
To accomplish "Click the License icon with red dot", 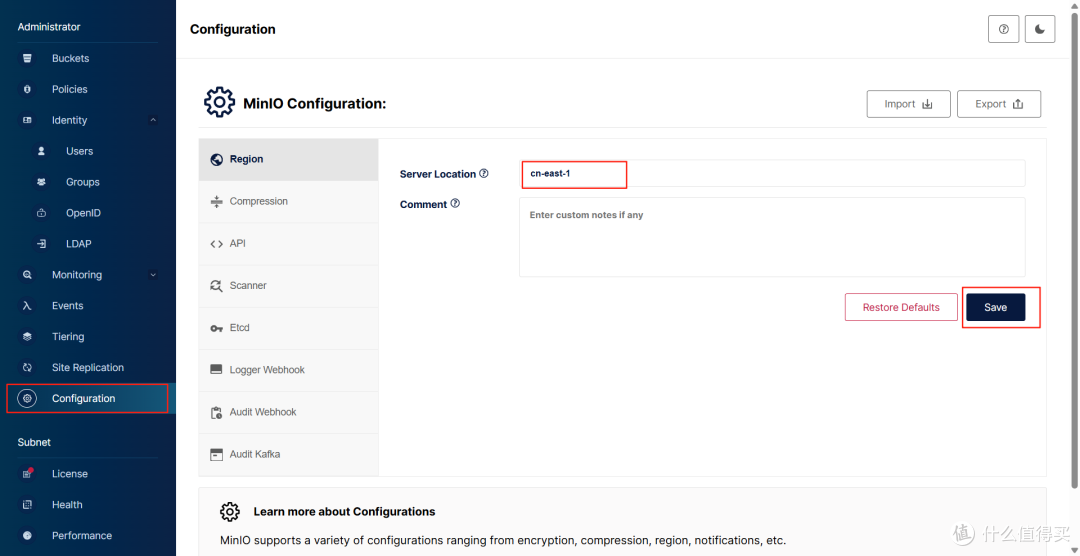I will pos(27,473).
